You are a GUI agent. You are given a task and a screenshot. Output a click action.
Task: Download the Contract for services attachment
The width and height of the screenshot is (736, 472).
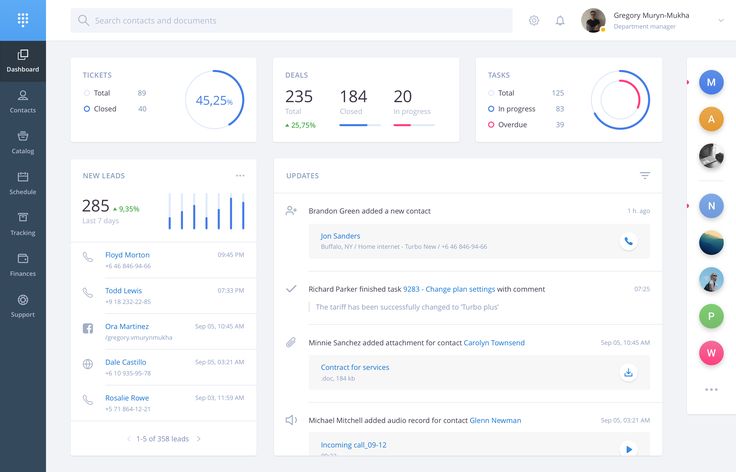(628, 373)
